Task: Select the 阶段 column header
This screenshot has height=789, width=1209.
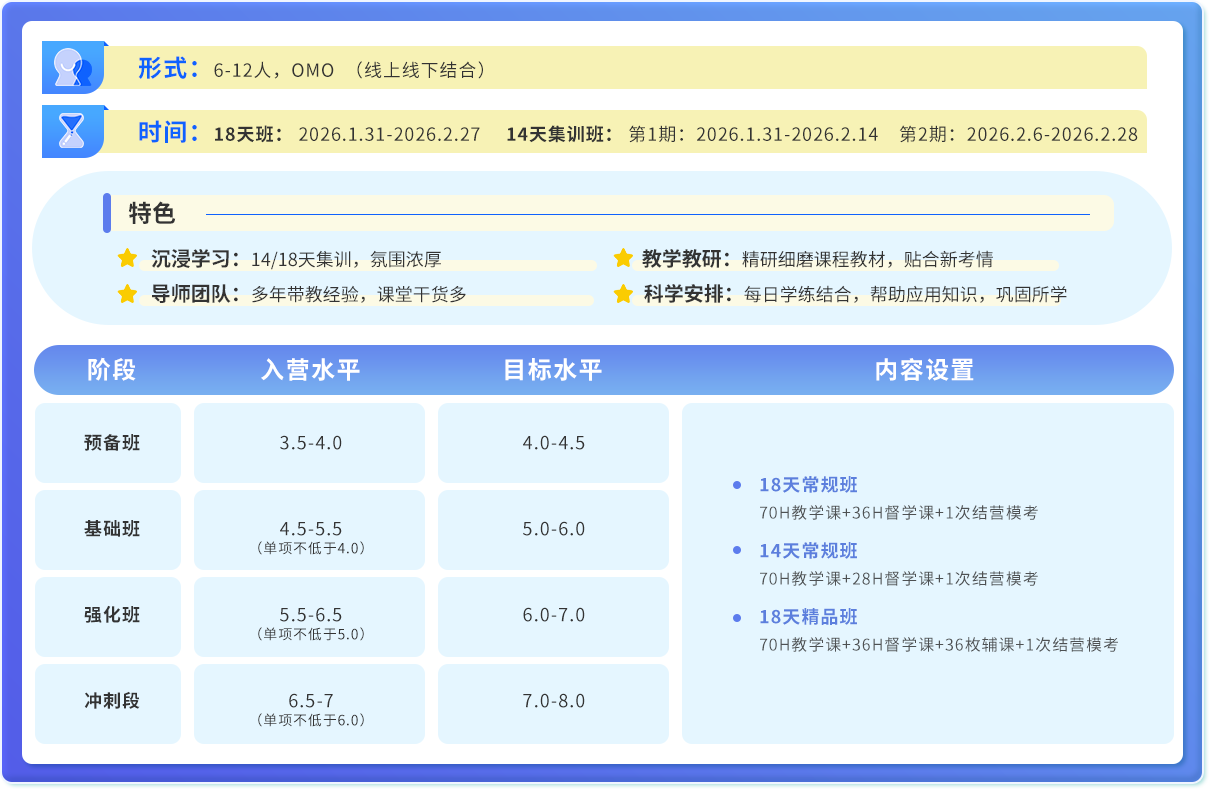Action: 111,370
